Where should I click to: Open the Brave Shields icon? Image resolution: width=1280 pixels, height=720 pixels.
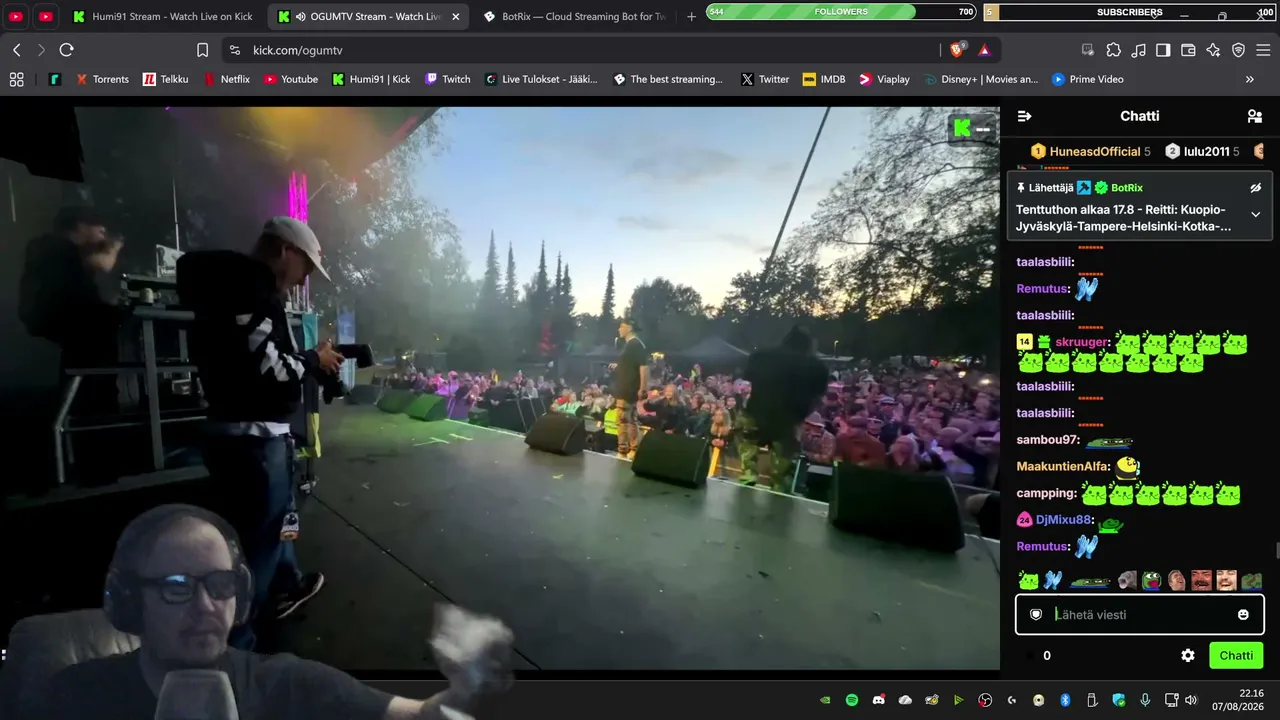click(x=958, y=50)
